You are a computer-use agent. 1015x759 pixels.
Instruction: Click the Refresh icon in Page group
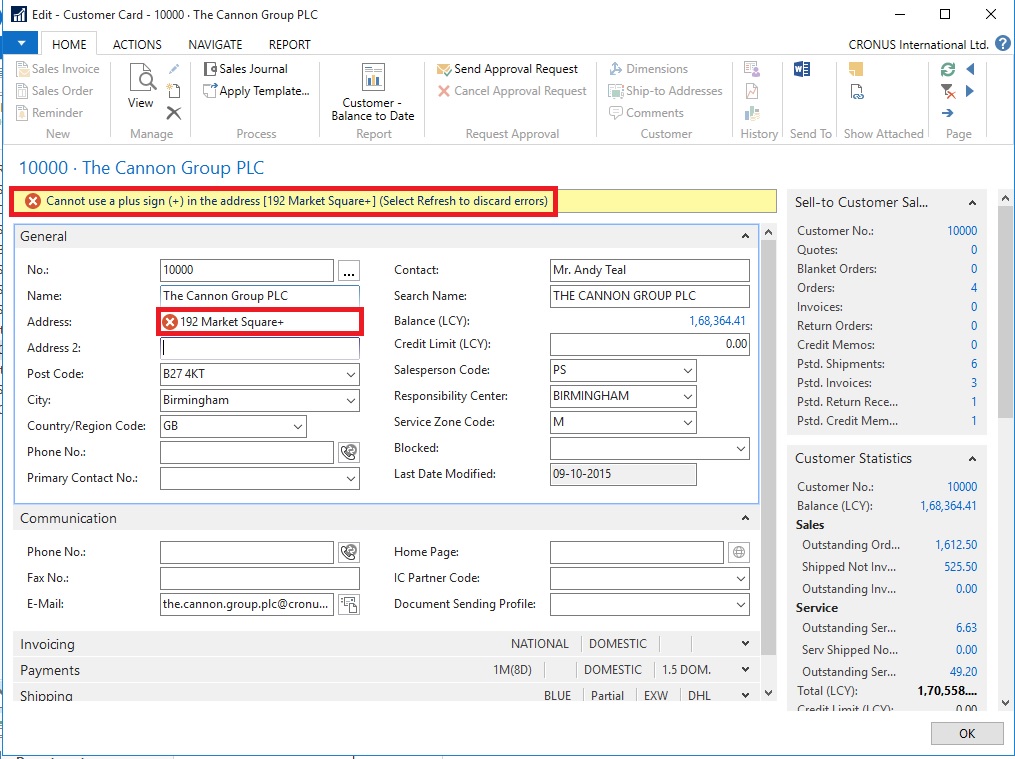948,69
